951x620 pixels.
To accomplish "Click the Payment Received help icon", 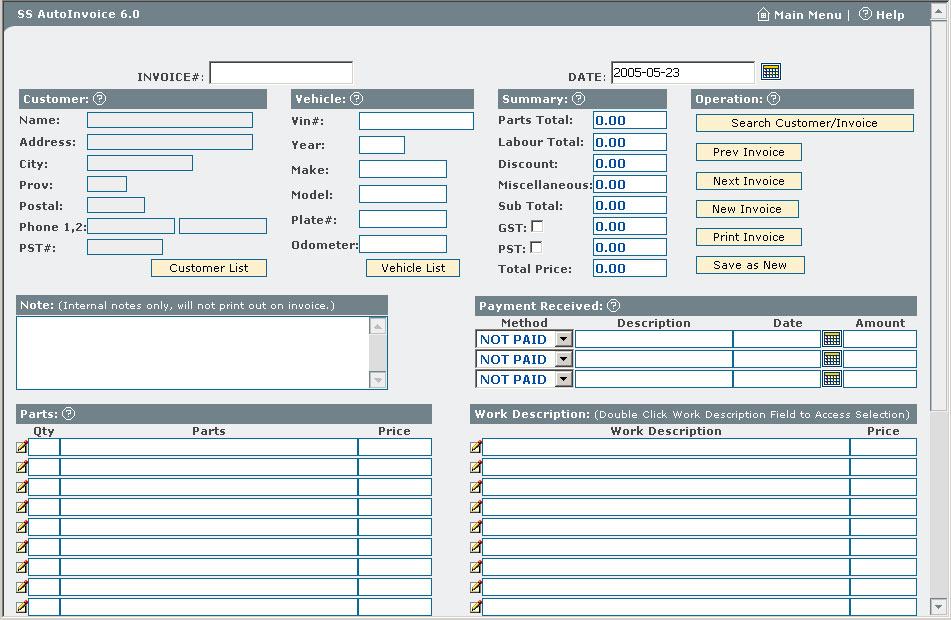I will (613, 306).
